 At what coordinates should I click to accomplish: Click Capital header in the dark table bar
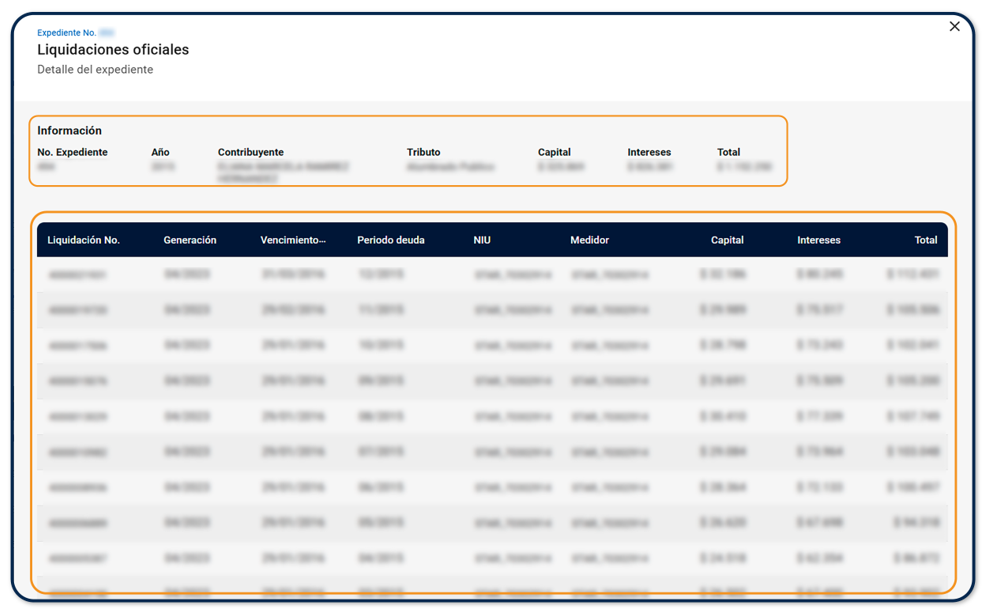tap(727, 240)
